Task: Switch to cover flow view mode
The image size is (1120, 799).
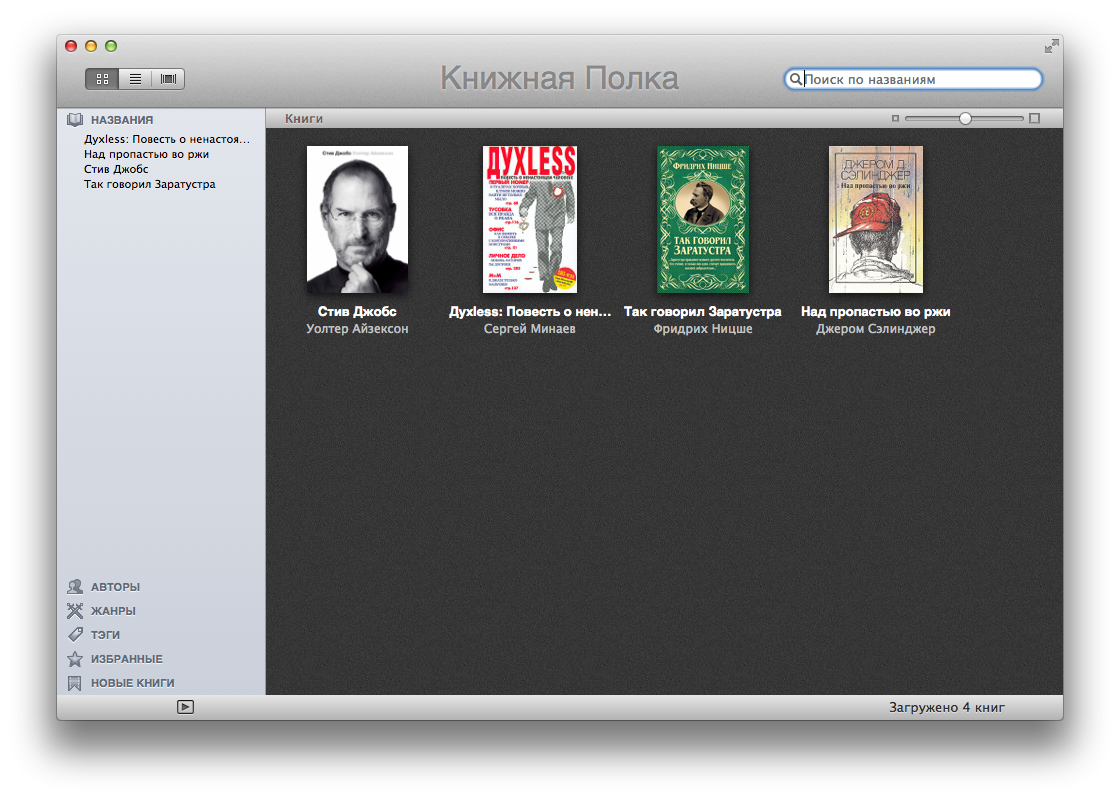Action: [x=169, y=79]
